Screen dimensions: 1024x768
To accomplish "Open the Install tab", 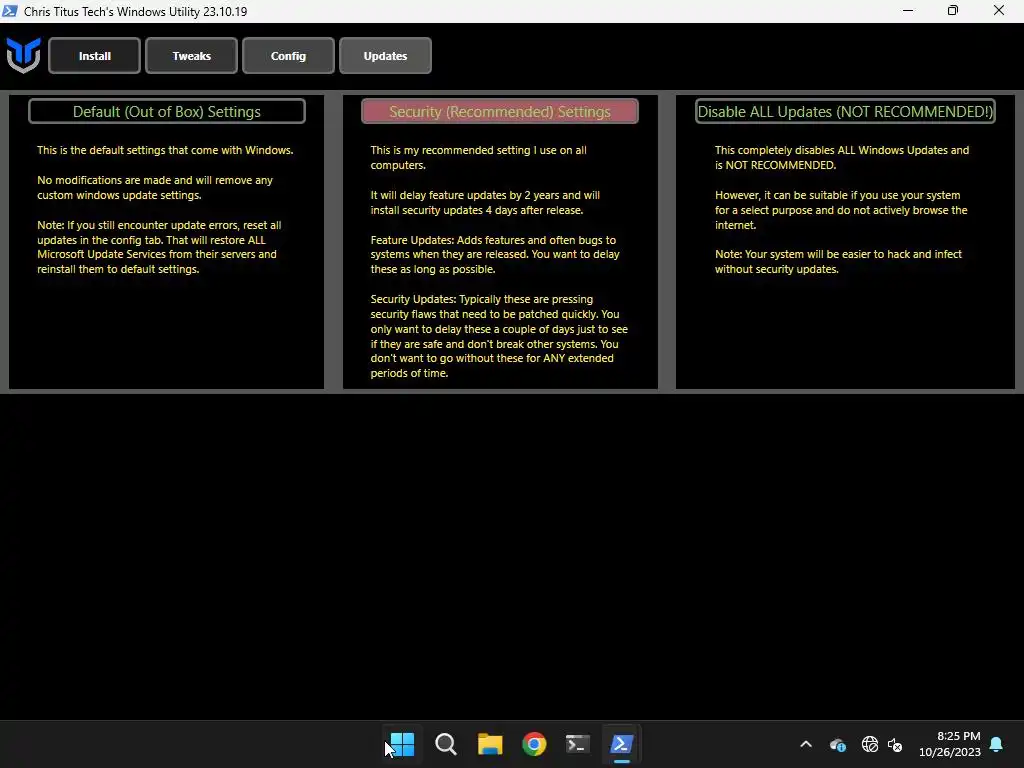I will click(95, 56).
